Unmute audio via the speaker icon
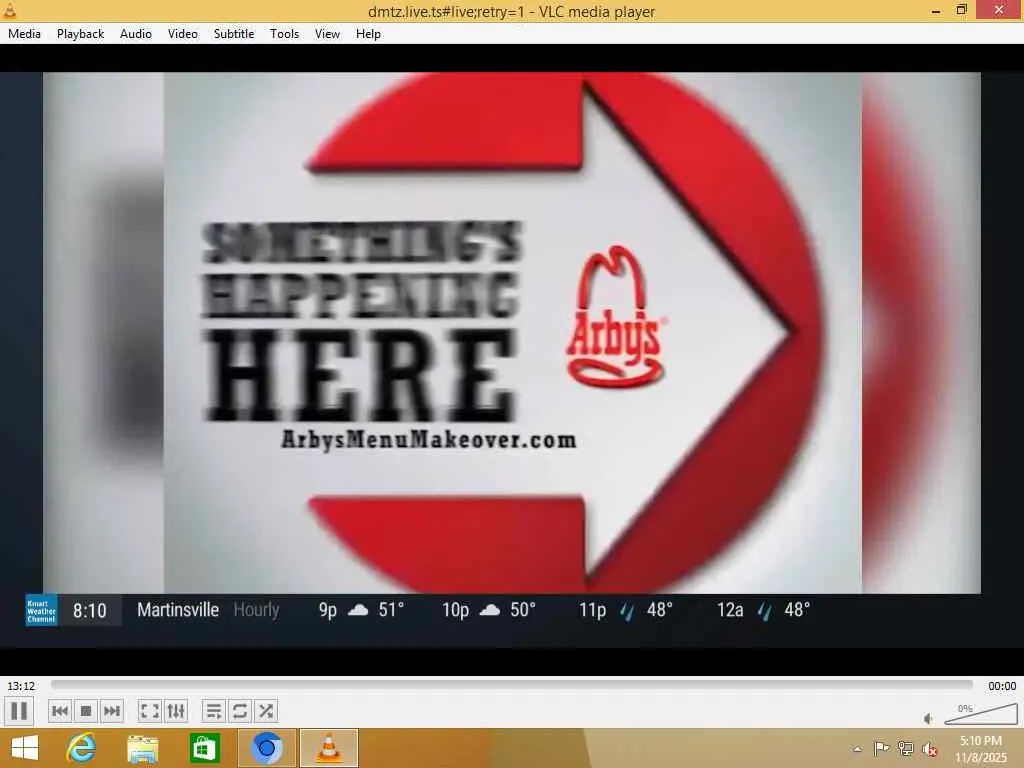The width and height of the screenshot is (1024, 768). pyautogui.click(x=928, y=718)
